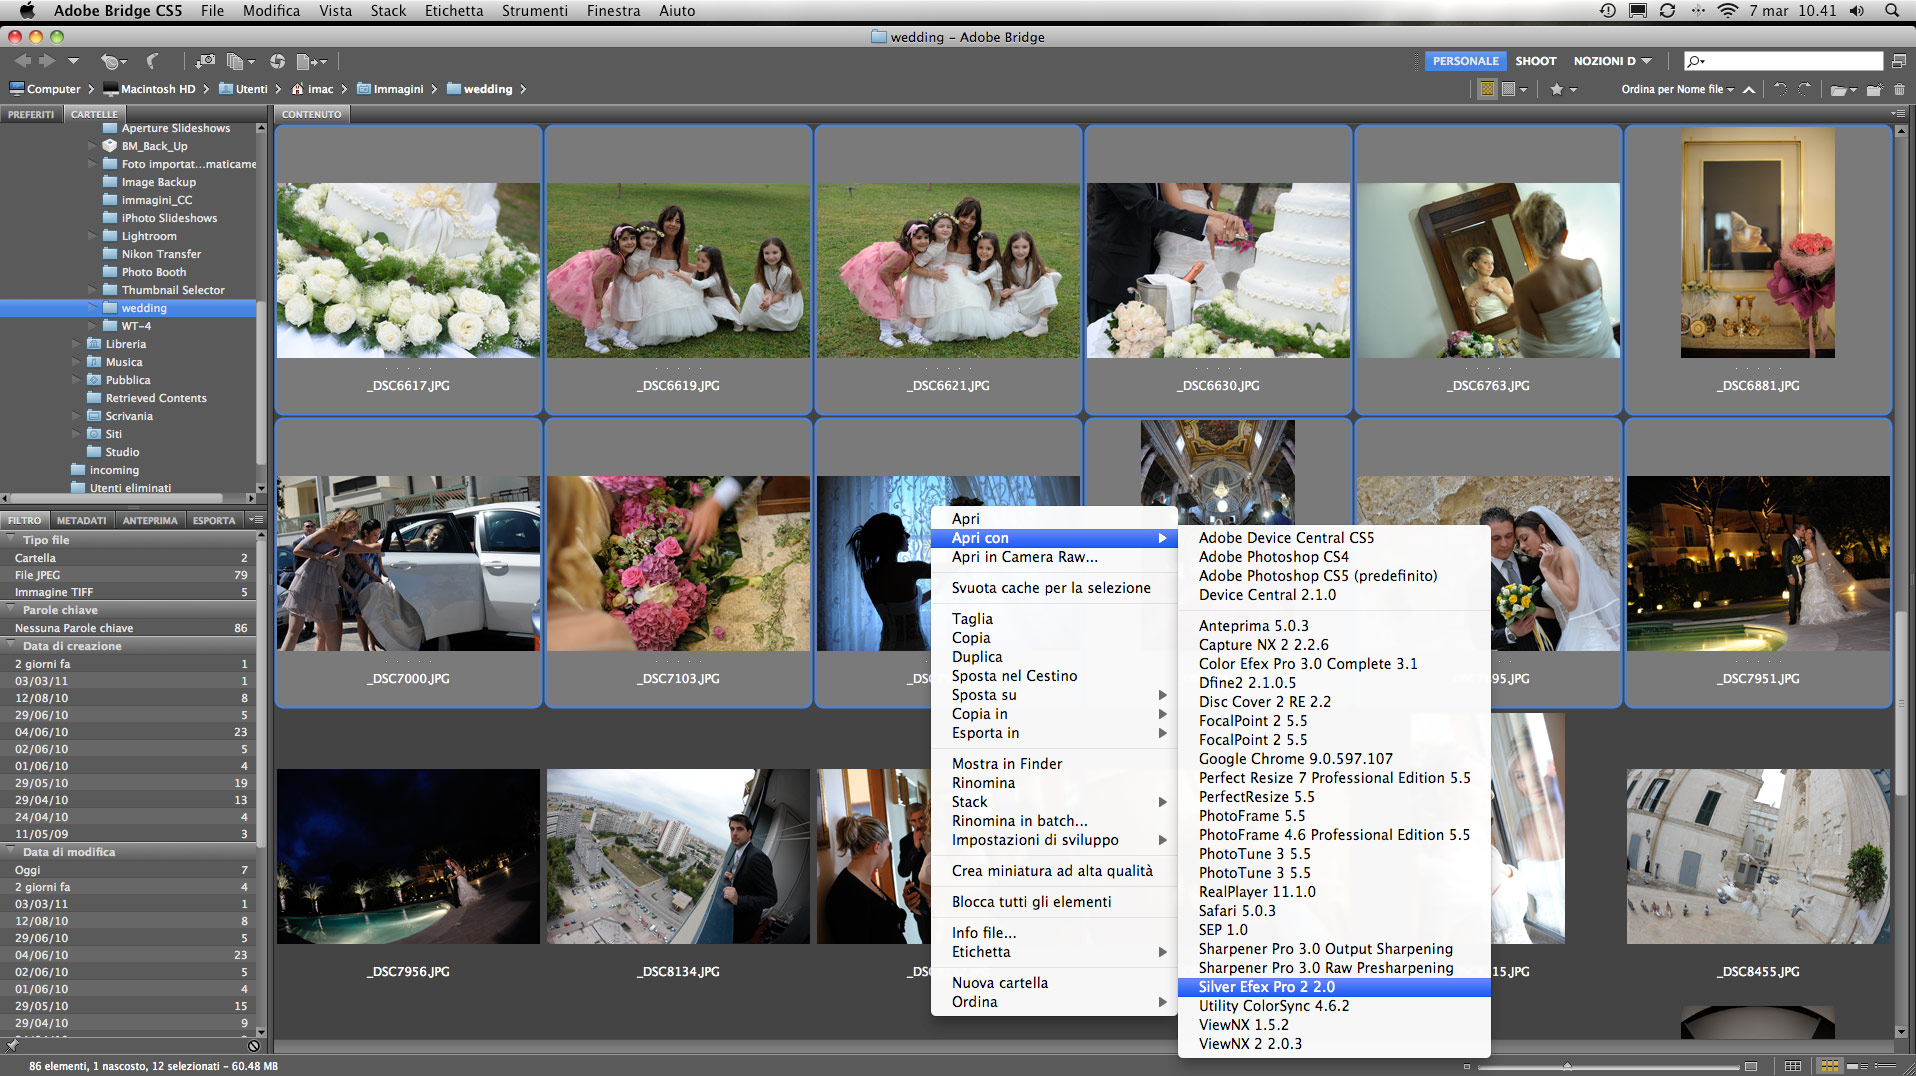Open the Output document icon
The image size is (1916, 1076).
click(x=311, y=61)
